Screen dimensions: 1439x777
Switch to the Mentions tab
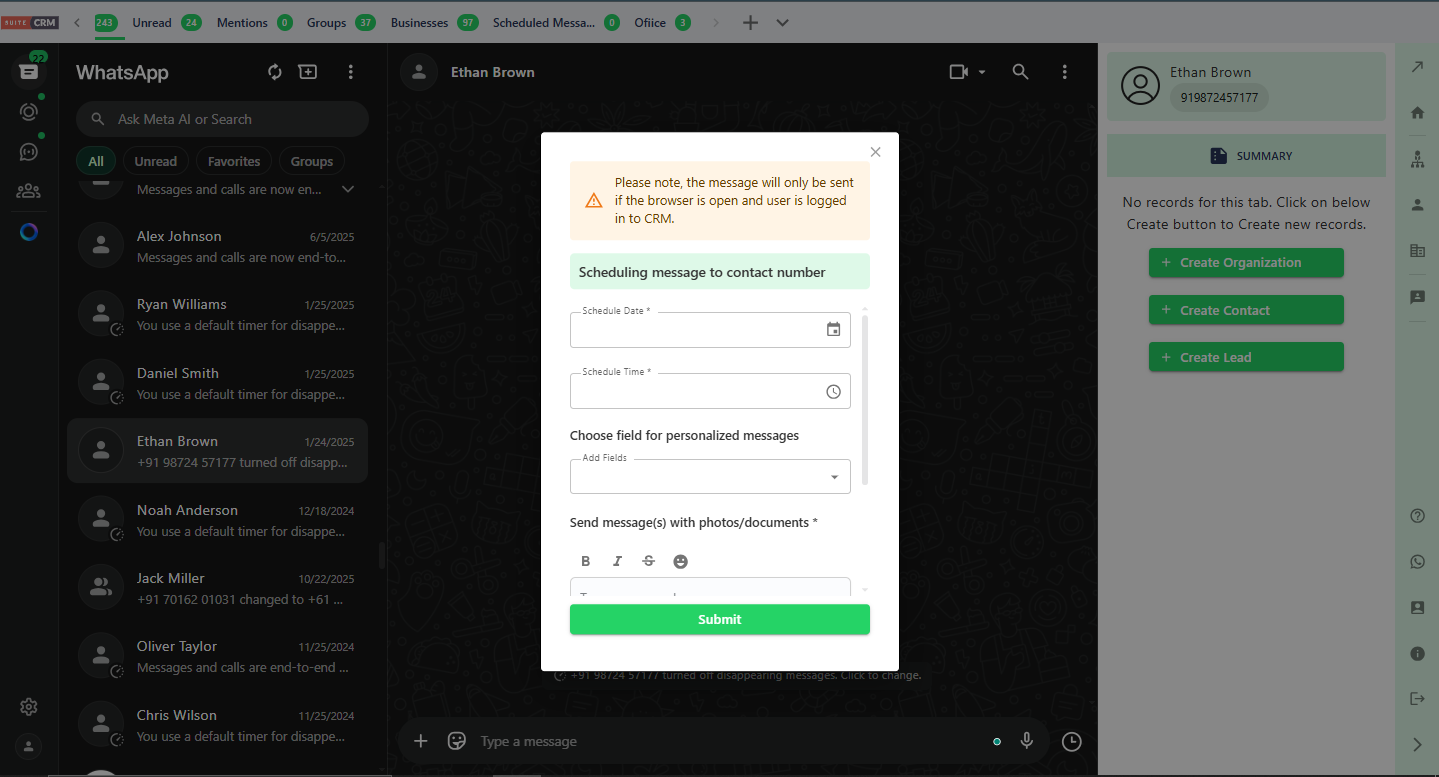(242, 23)
